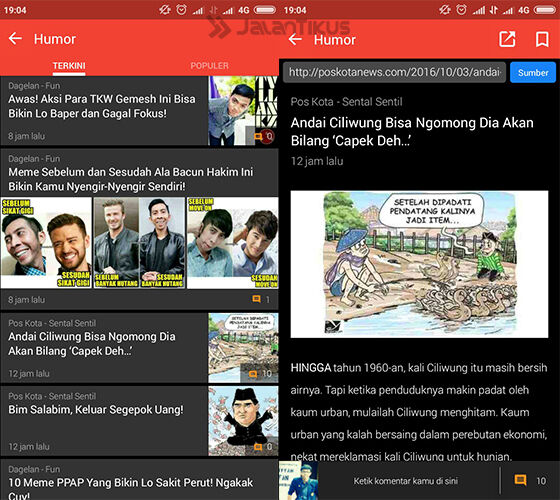Open comments icon in article bottom bar
Screen dimensions: 560x500
[x=520, y=480]
